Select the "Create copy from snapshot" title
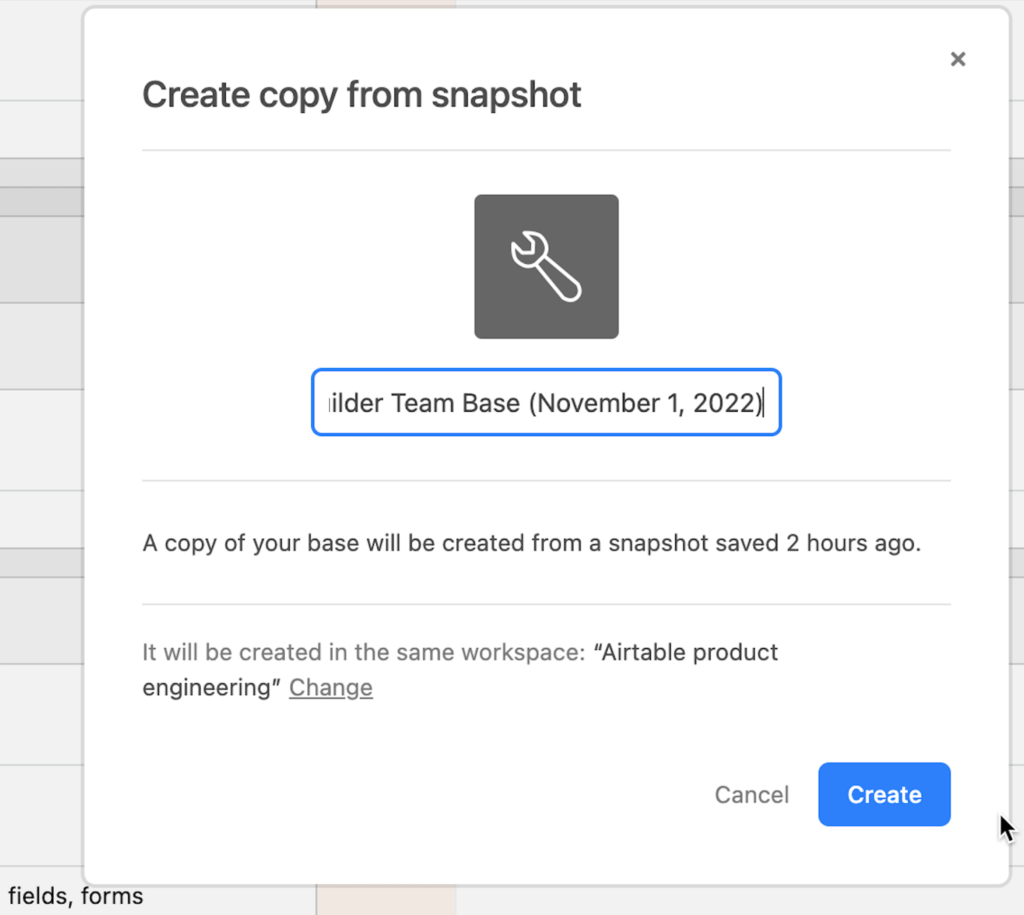 tap(362, 94)
